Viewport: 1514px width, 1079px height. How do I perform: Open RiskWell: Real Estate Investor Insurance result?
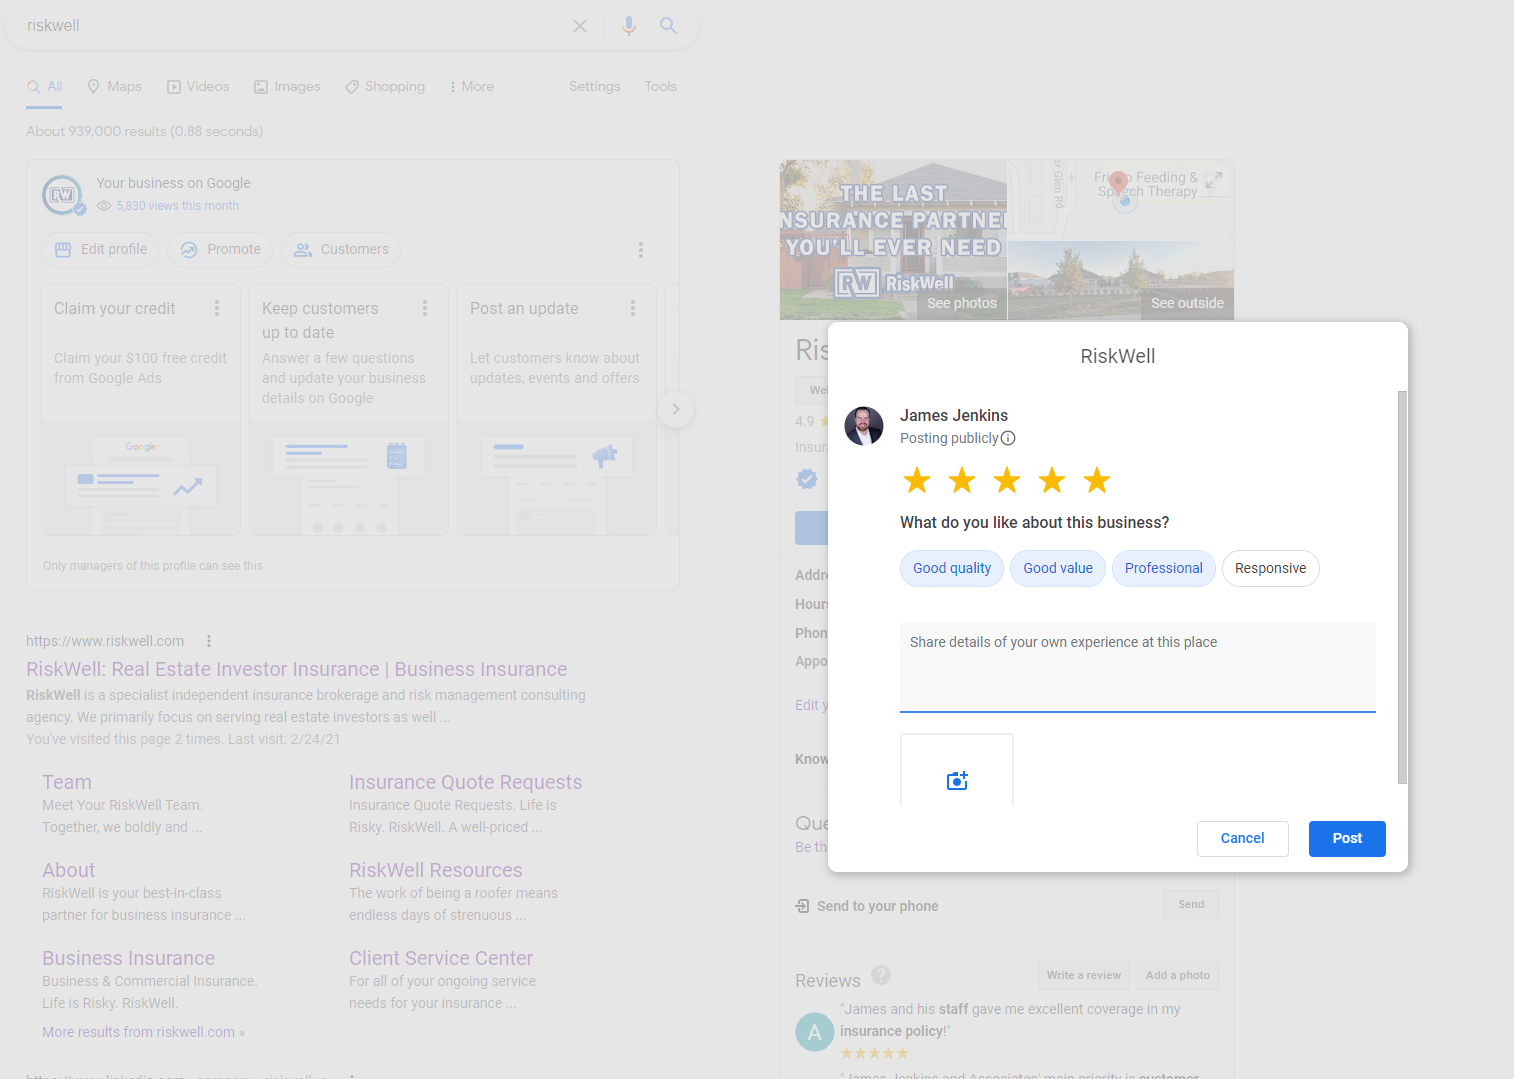coord(297,669)
